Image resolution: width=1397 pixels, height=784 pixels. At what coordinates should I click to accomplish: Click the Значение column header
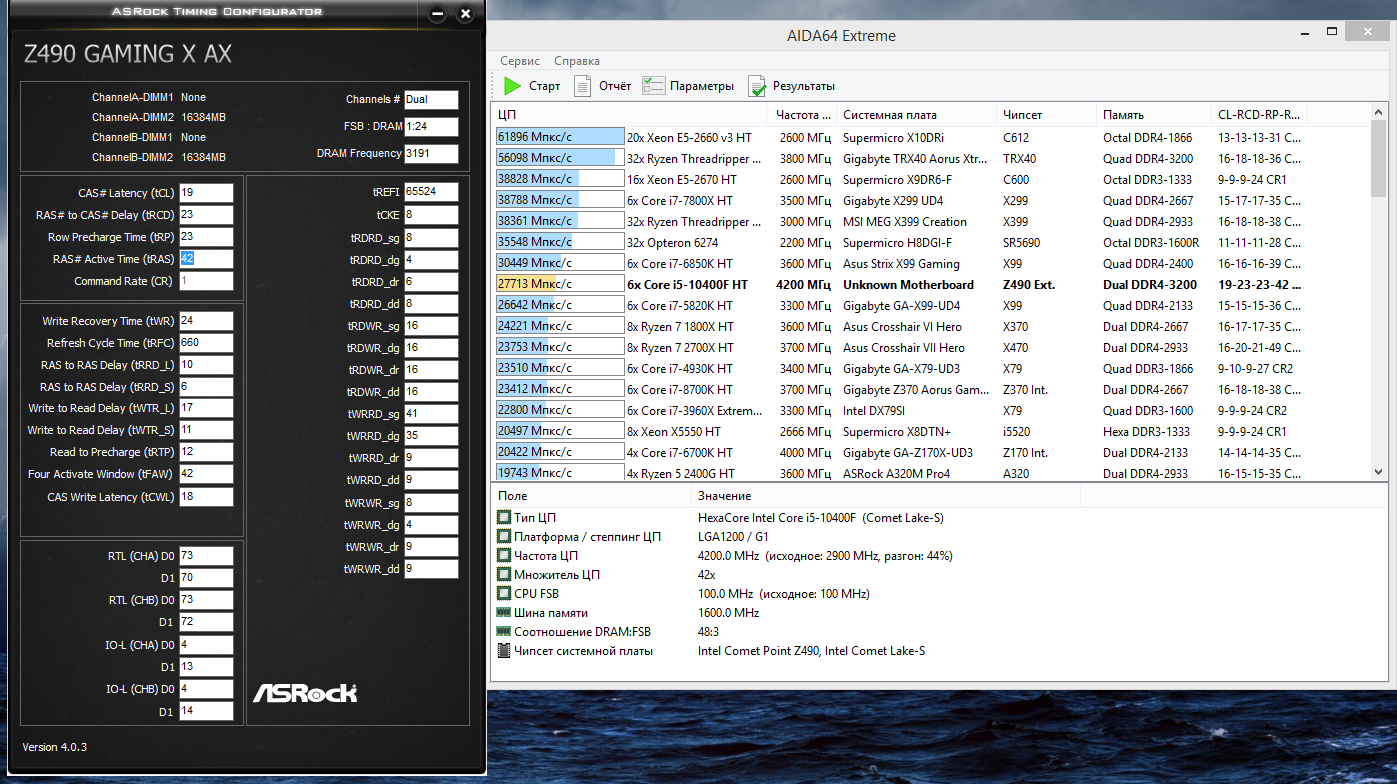point(886,496)
